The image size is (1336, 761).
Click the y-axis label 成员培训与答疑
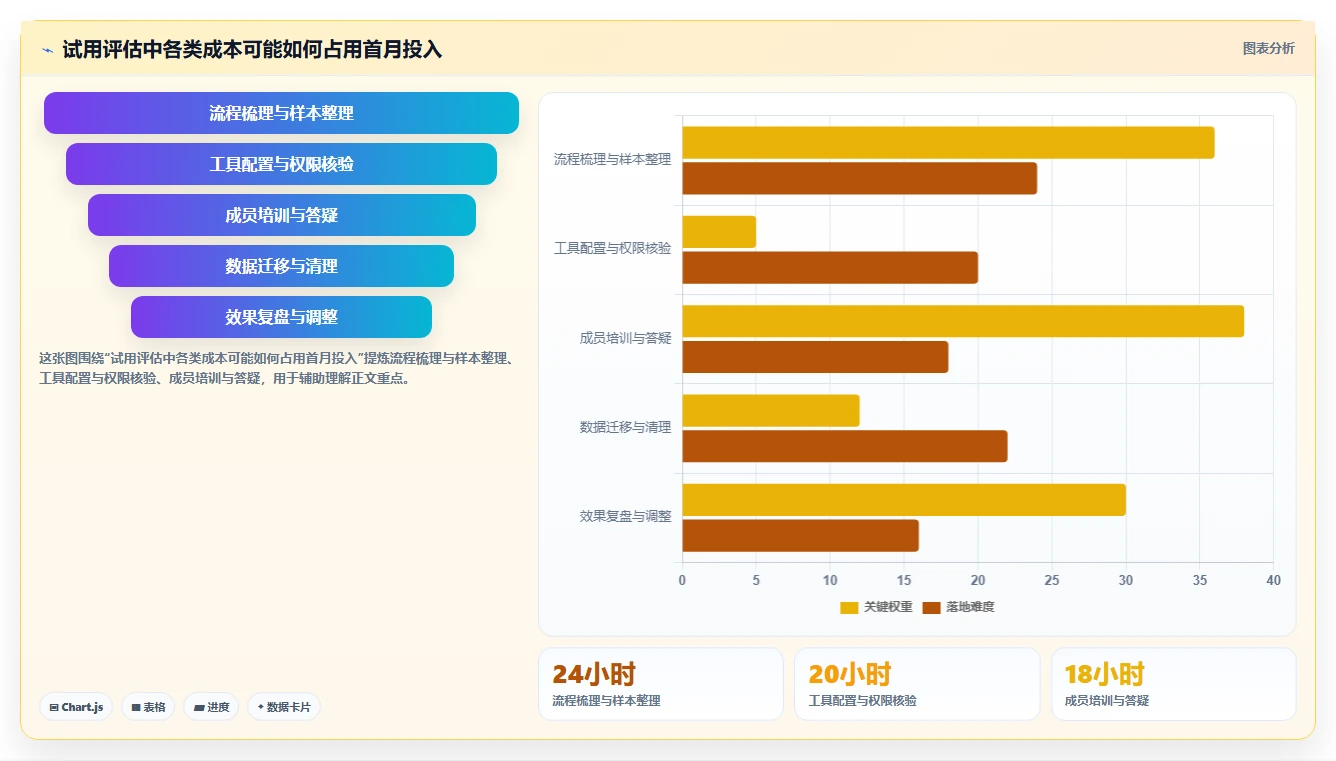tap(625, 338)
